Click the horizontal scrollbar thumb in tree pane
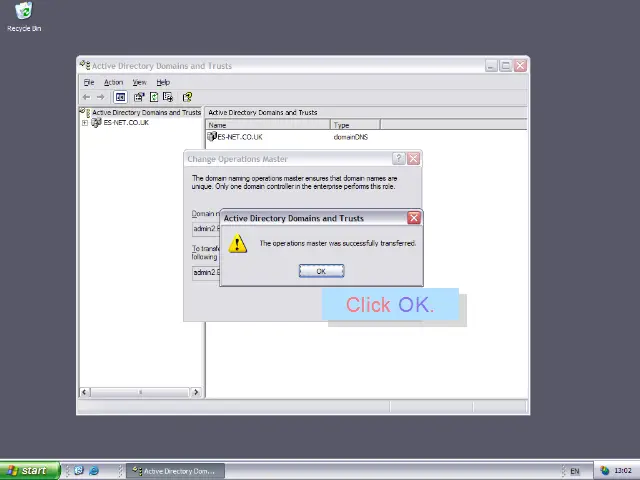 pyautogui.click(x=140, y=392)
